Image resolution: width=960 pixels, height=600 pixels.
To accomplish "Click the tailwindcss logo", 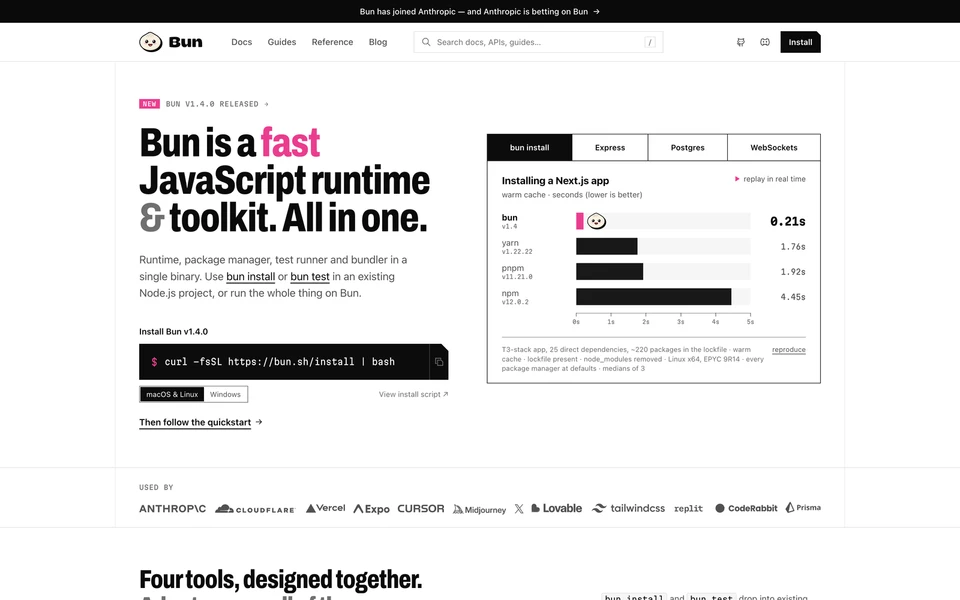I will point(628,508).
